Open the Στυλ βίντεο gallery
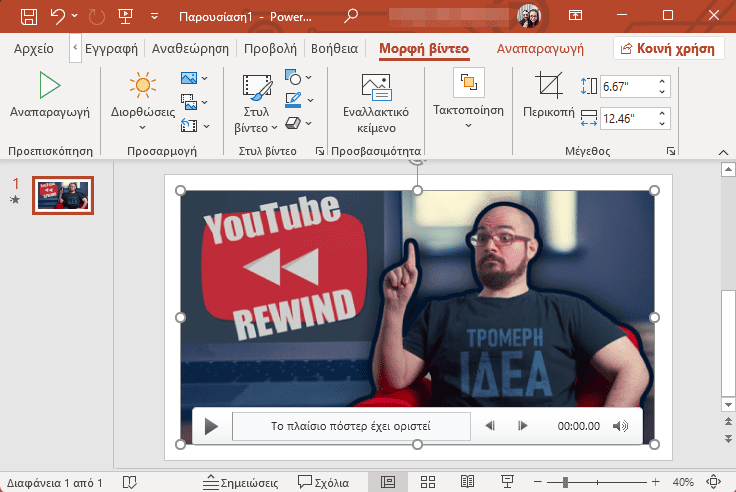This screenshot has width=736, height=492. 256,103
